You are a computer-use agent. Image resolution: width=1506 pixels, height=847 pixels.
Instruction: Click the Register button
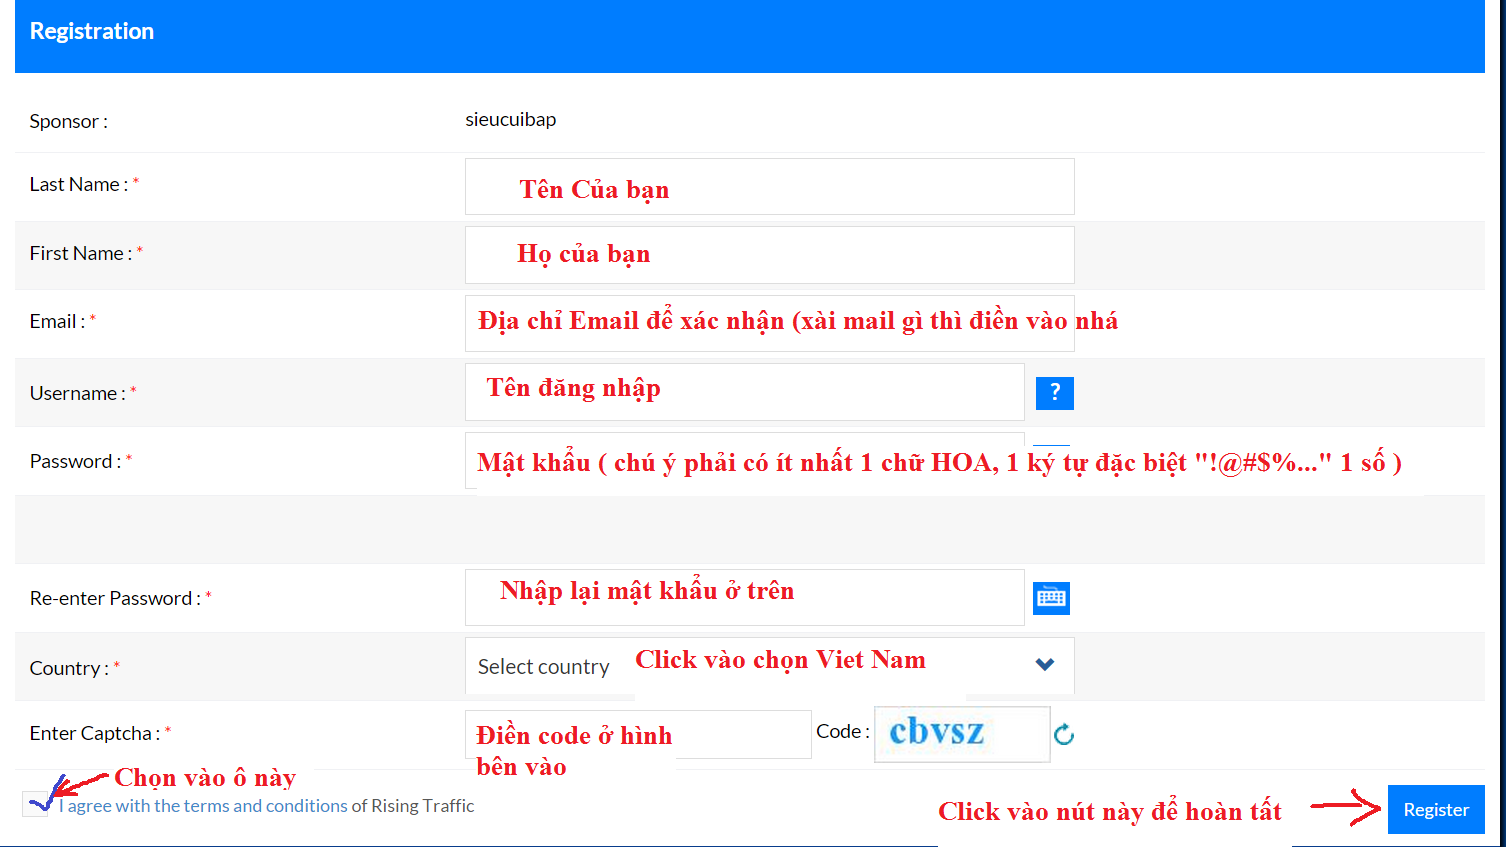pyautogui.click(x=1436, y=810)
